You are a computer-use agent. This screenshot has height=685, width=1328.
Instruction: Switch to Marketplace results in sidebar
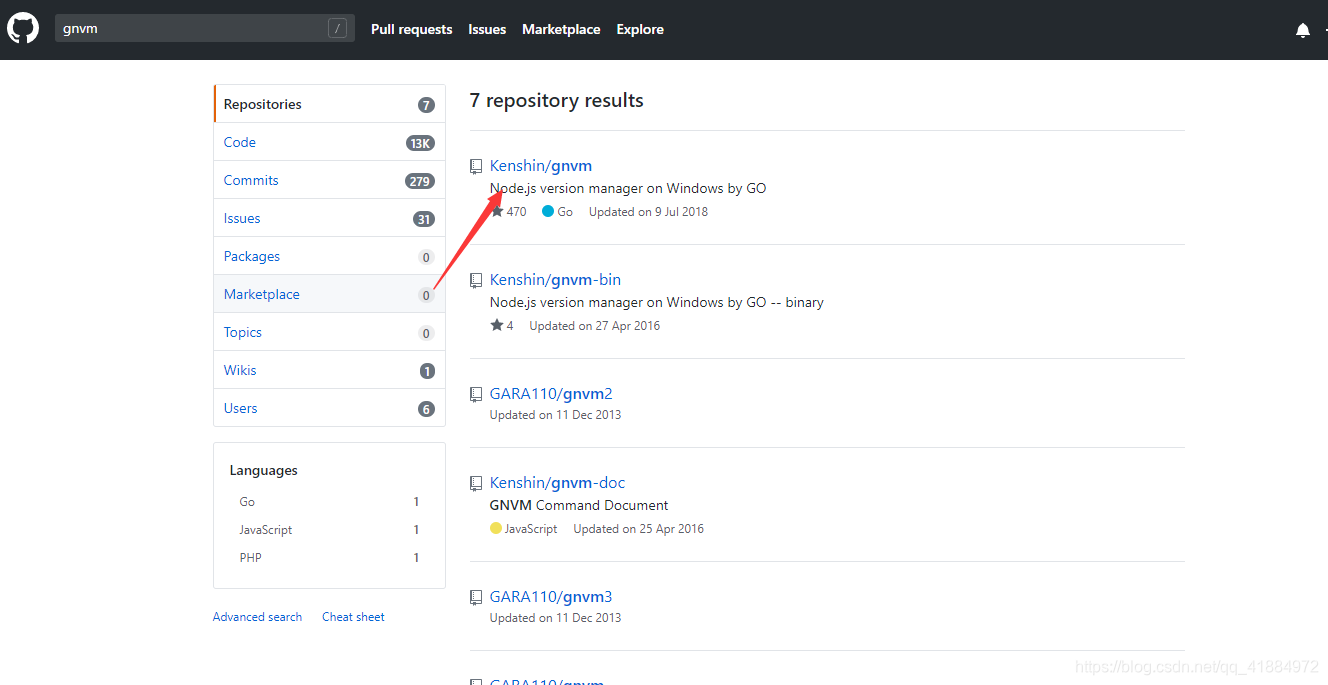(x=329, y=294)
